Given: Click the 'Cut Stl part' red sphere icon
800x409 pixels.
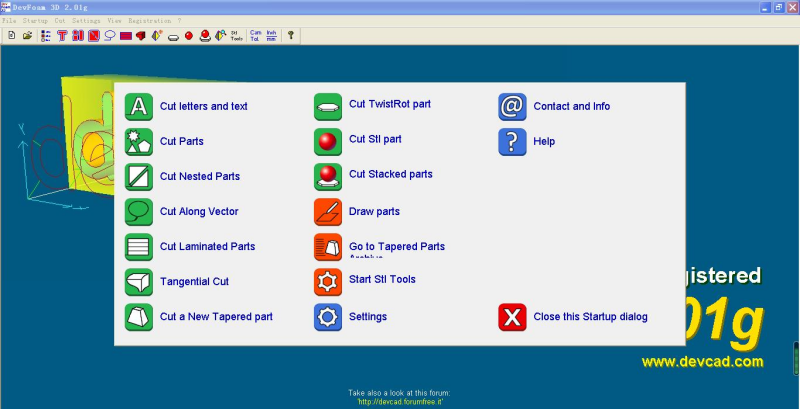Looking at the screenshot, I should click(328, 142).
